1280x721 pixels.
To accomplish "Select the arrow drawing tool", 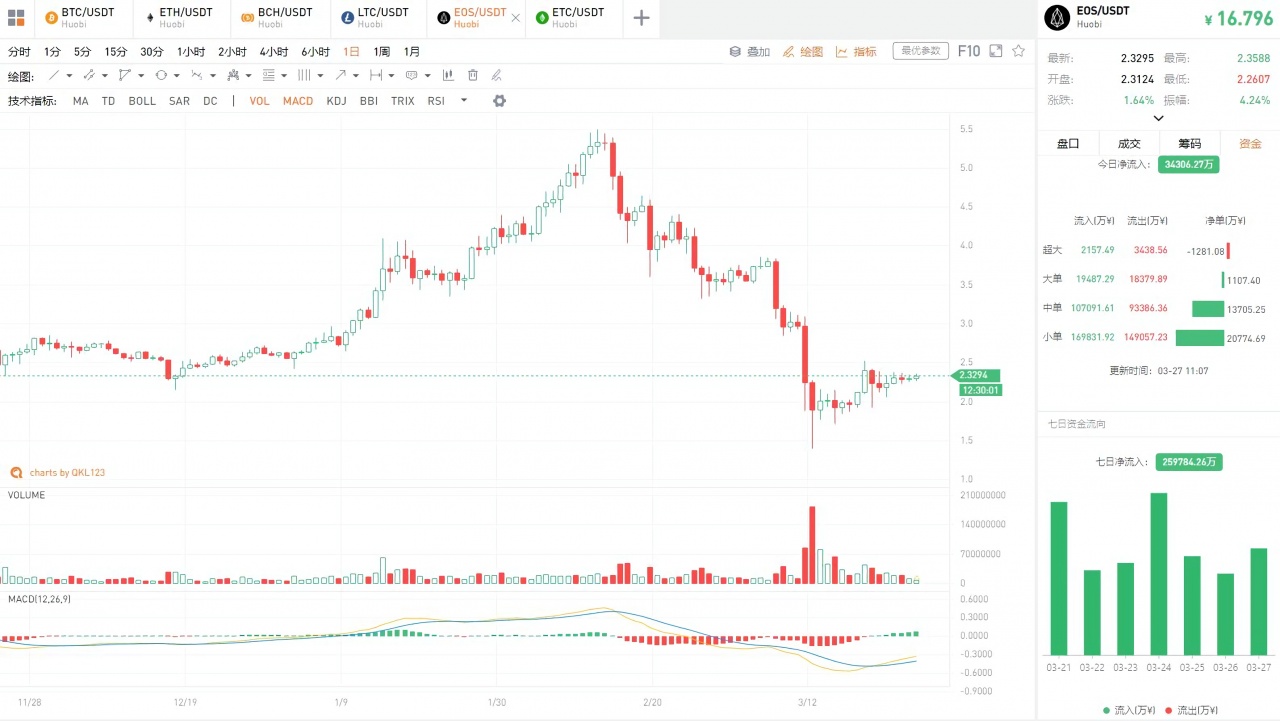I will (x=340, y=75).
